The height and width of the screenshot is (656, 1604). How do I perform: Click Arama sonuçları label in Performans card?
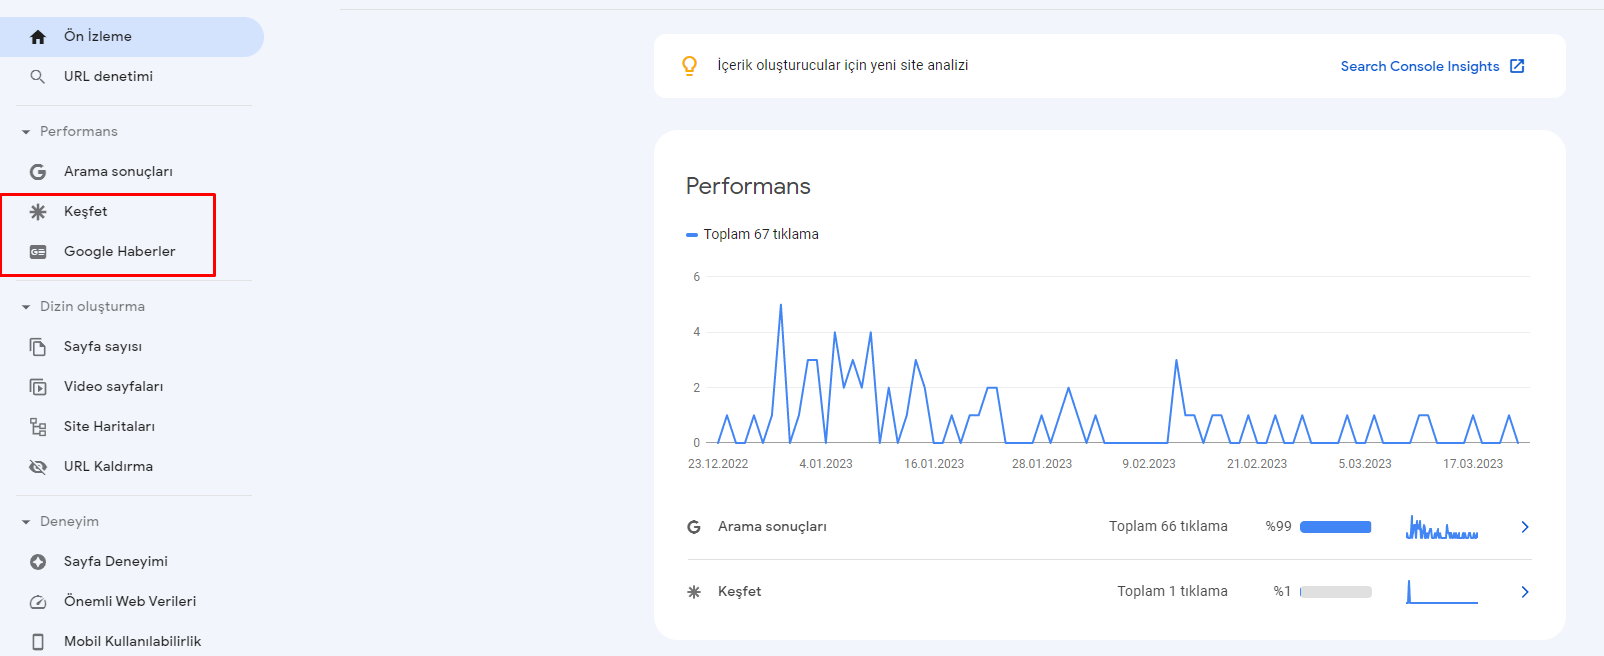pyautogui.click(x=772, y=527)
